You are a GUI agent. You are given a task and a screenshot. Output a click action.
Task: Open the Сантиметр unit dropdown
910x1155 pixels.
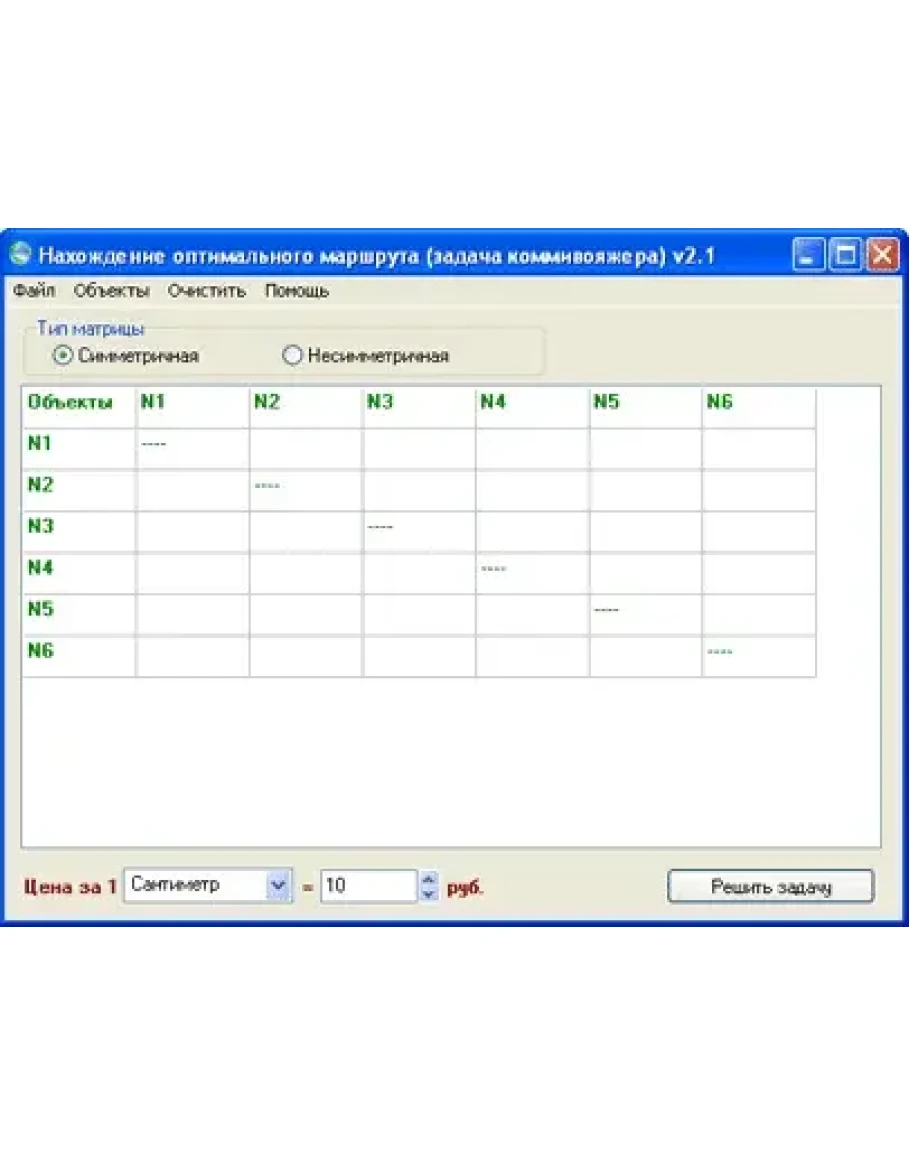click(277, 885)
